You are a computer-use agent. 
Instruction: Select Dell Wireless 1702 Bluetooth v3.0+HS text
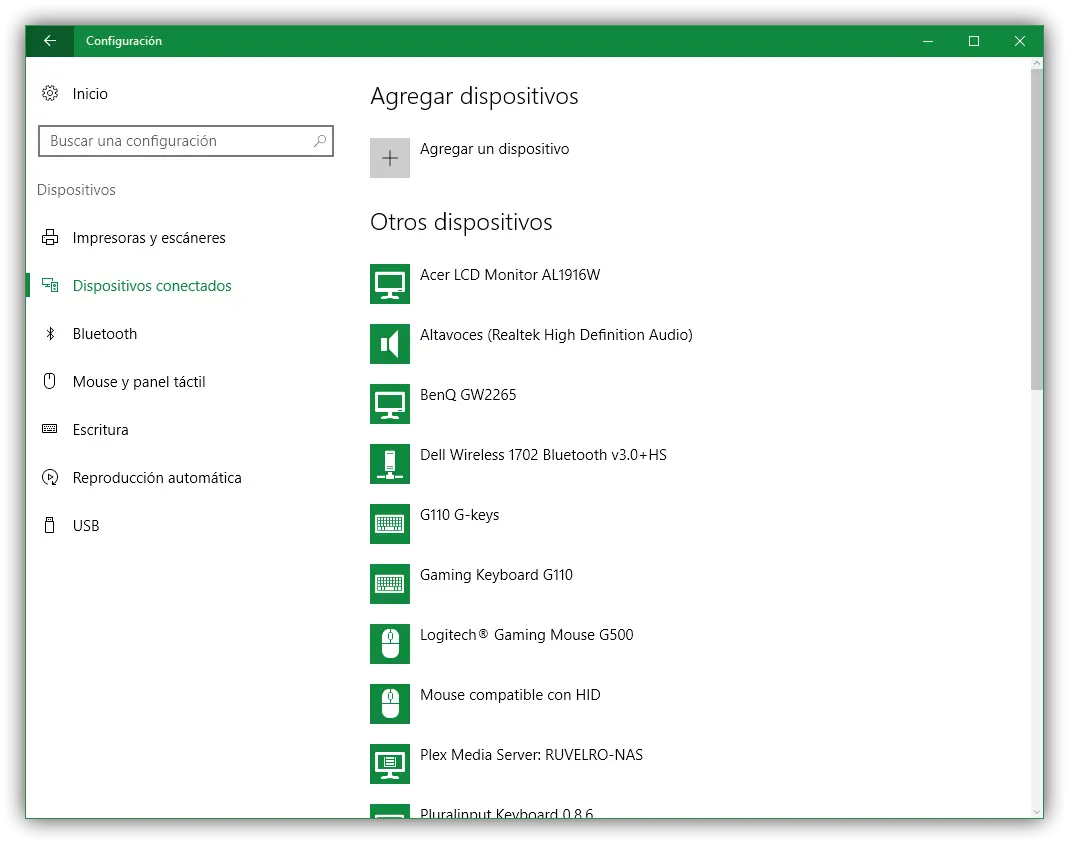(543, 455)
